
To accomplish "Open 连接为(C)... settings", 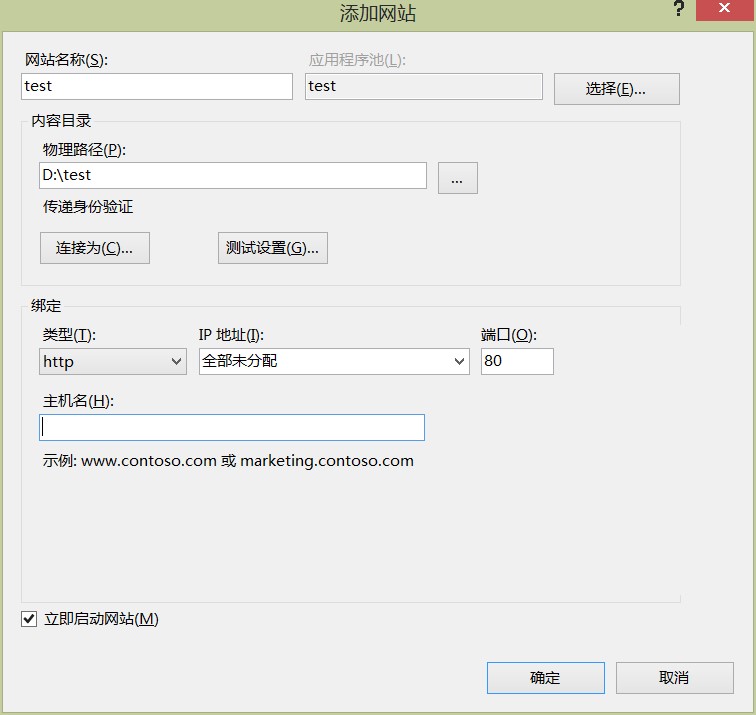I will (94, 248).
